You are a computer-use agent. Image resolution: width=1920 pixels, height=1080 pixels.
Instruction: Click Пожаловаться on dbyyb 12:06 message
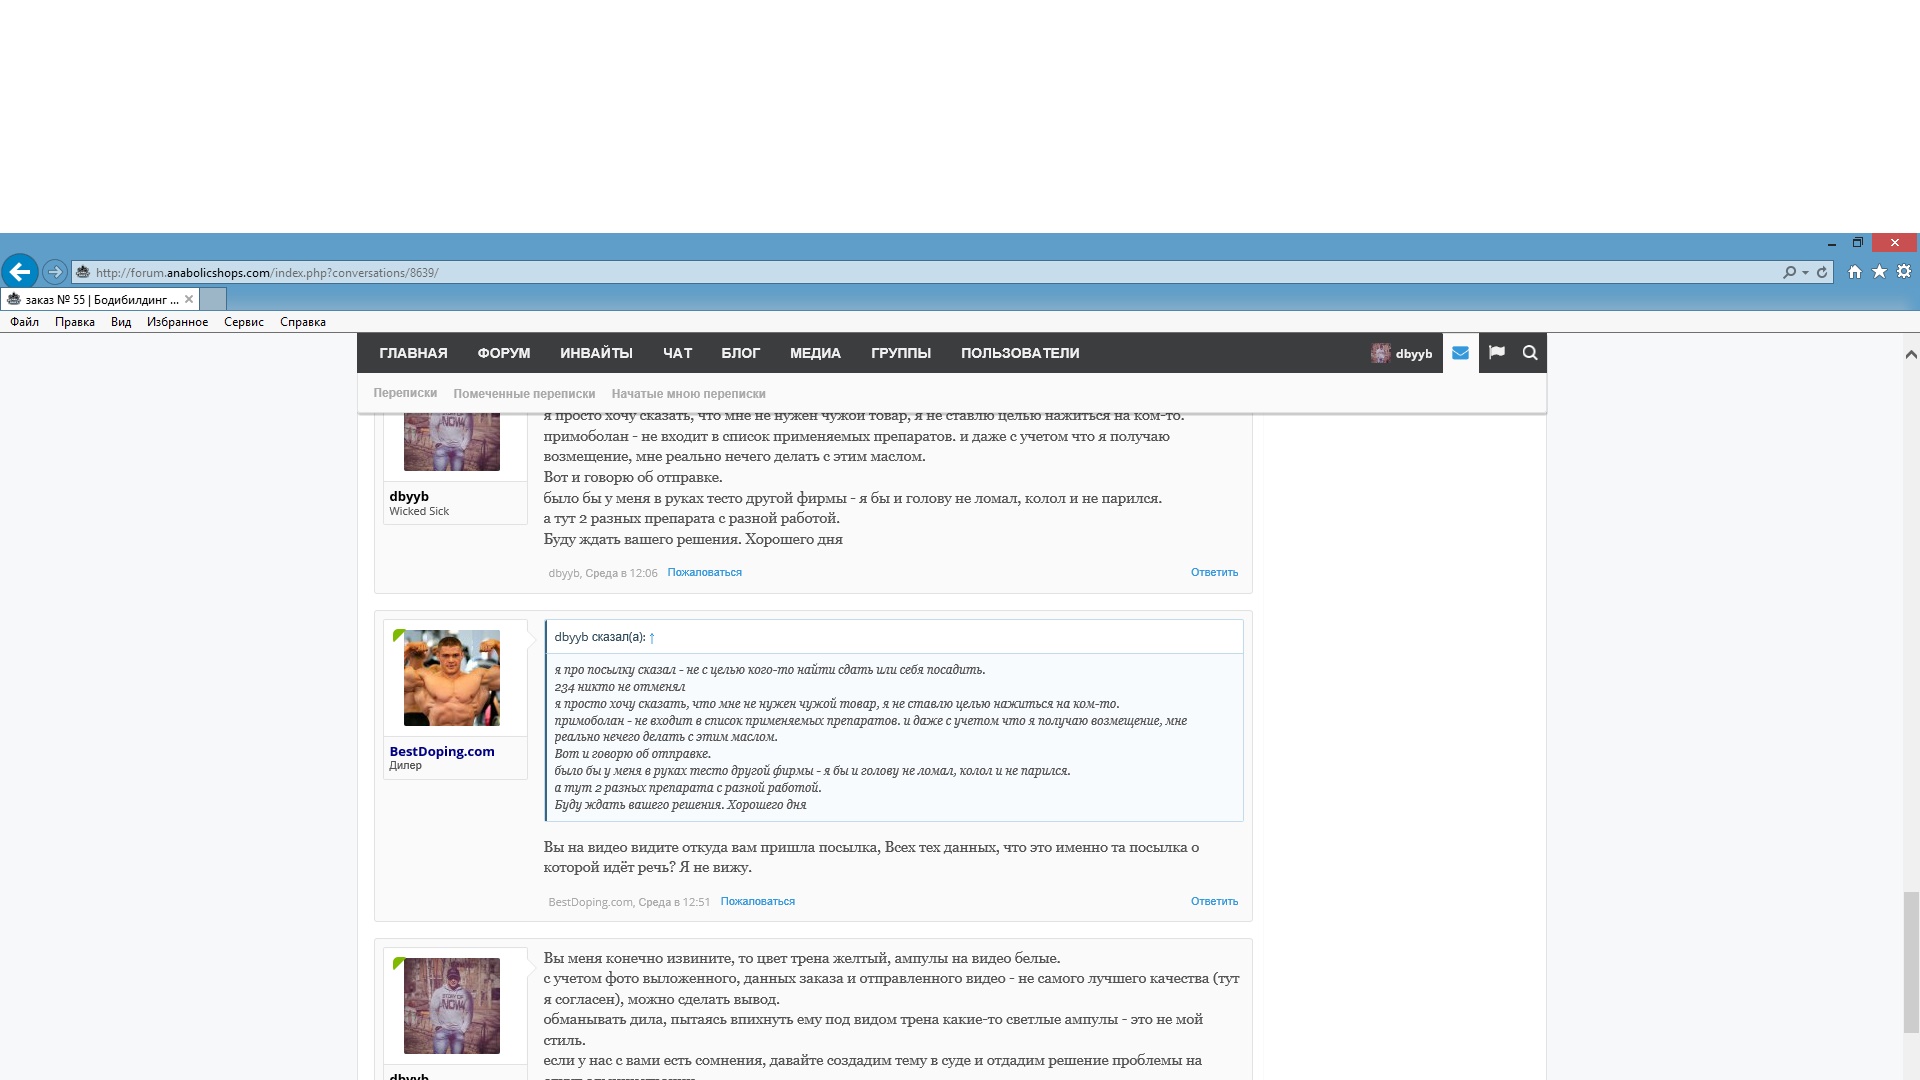(x=704, y=572)
